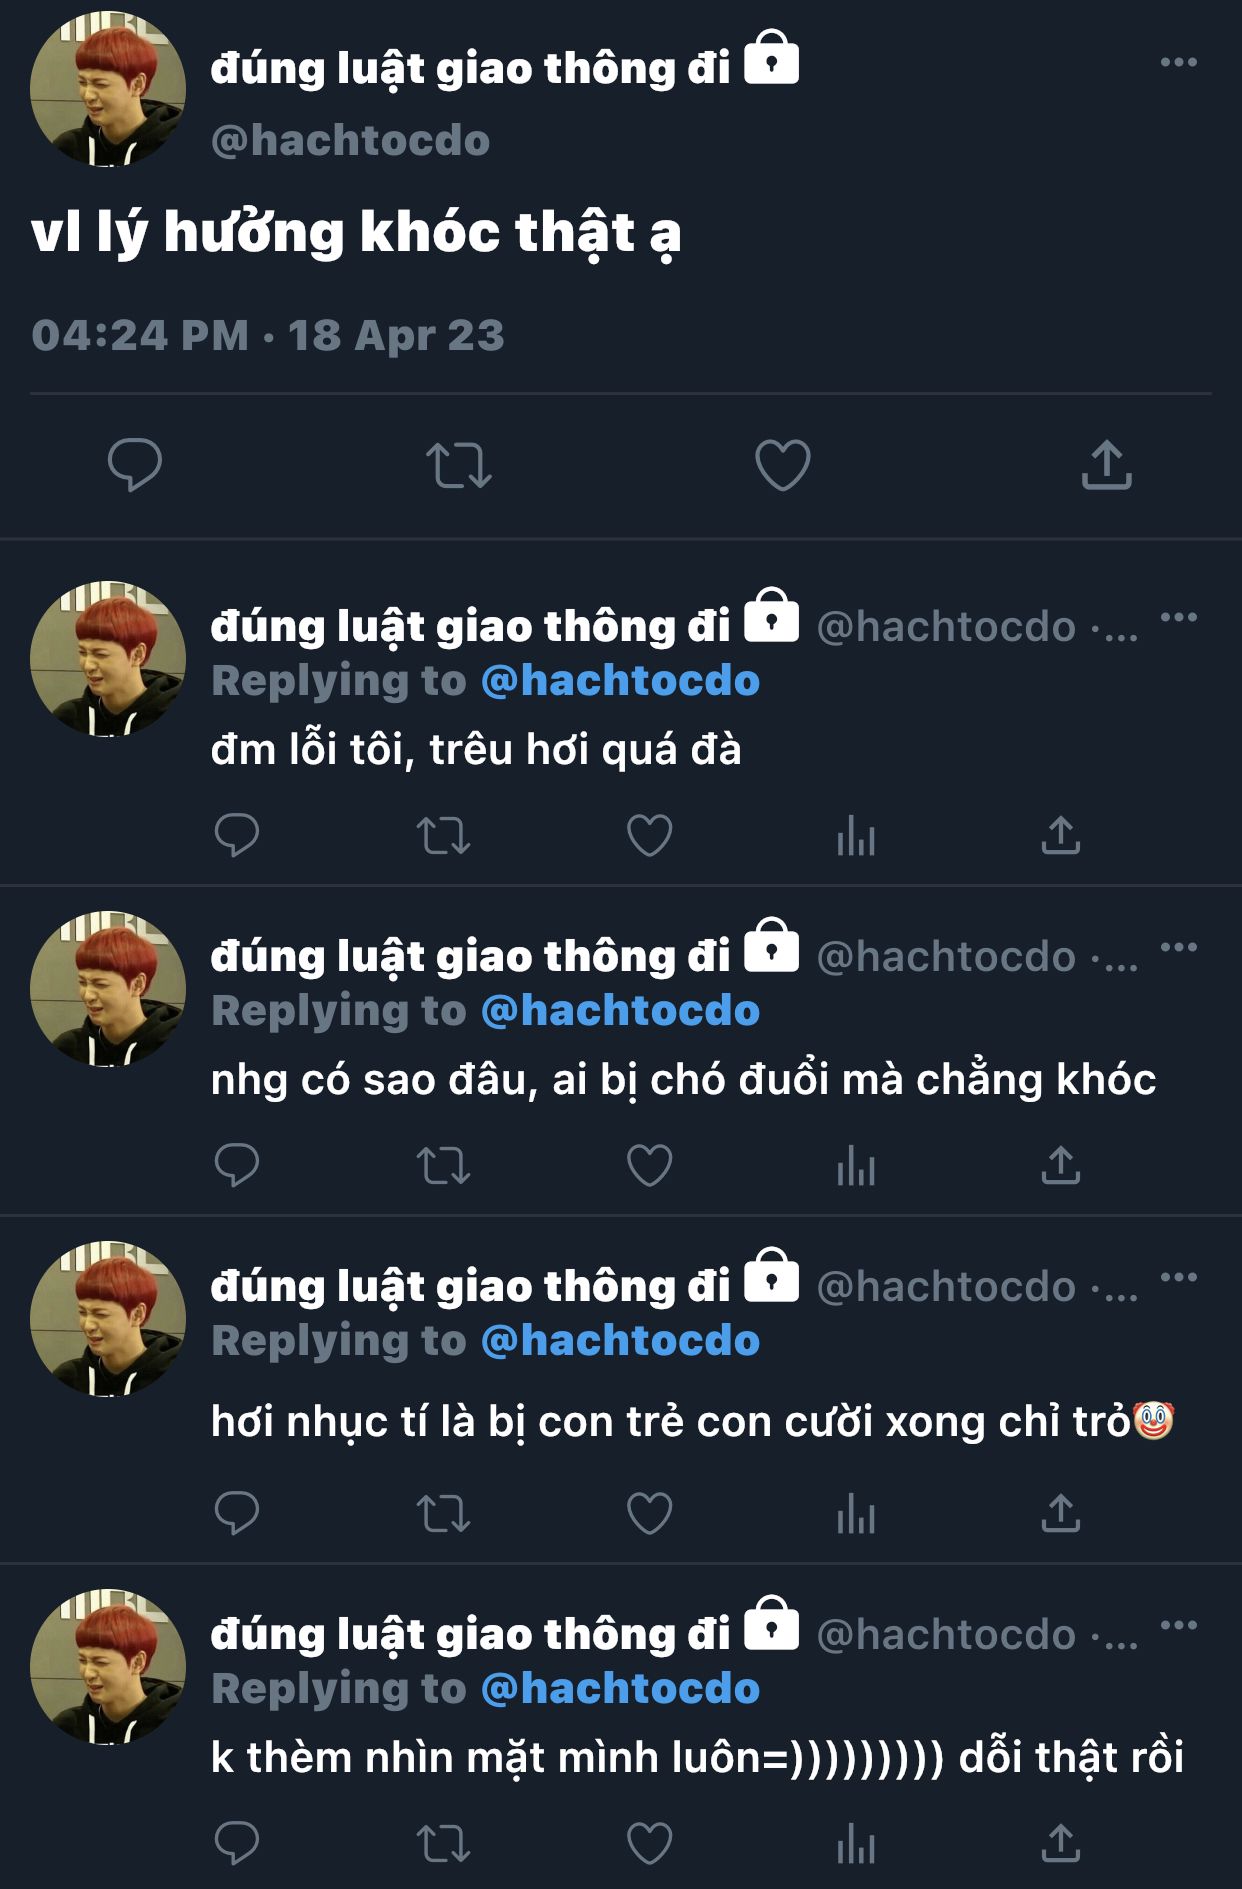
Task: Open timestamp 04:24 PM · 18 Apr 23
Action: tap(268, 335)
